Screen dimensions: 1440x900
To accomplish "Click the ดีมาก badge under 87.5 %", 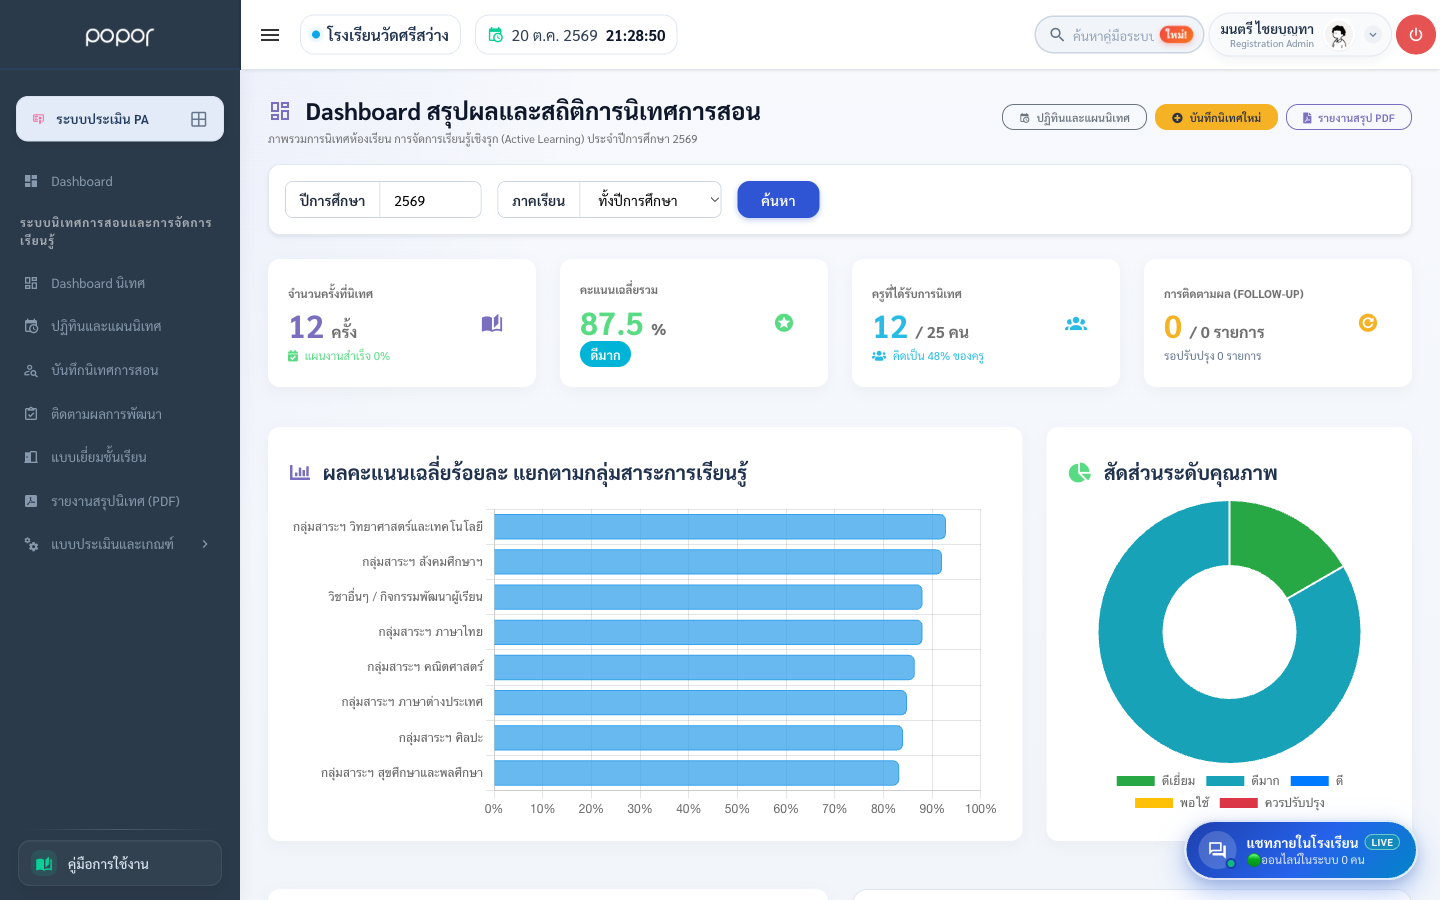I will pyautogui.click(x=605, y=355).
